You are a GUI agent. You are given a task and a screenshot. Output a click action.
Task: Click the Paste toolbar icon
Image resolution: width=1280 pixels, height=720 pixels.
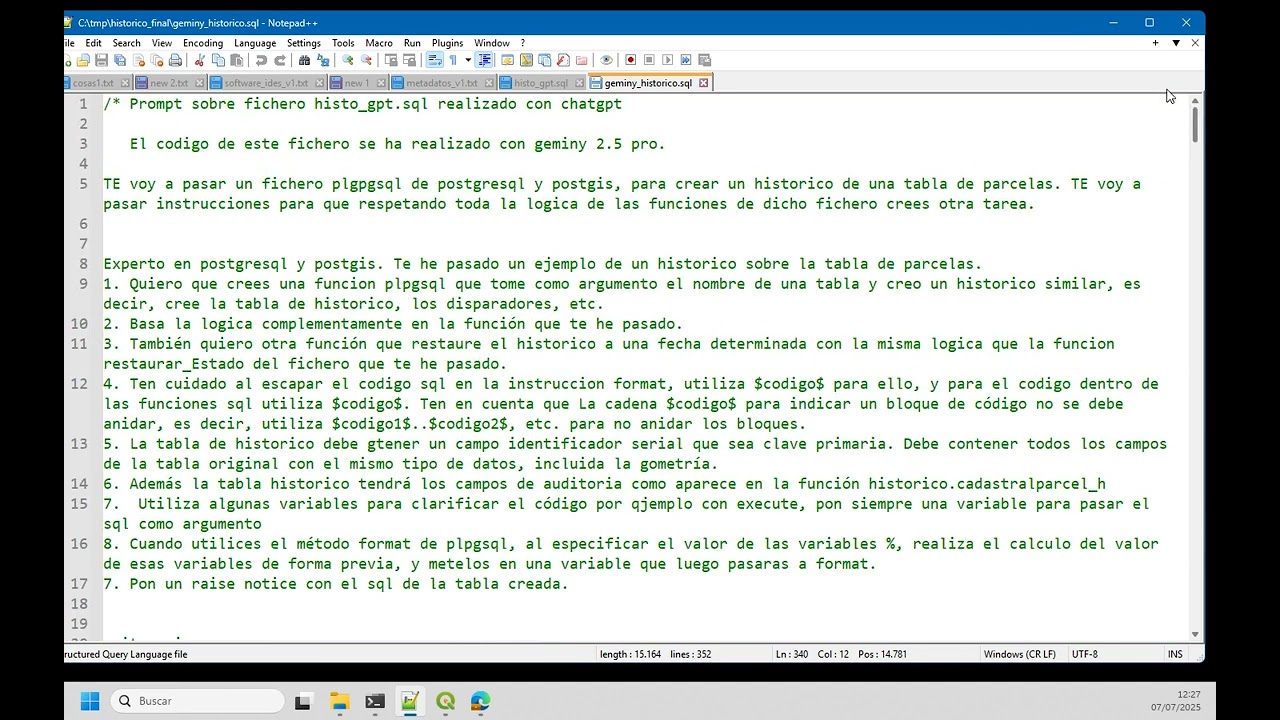pyautogui.click(x=237, y=60)
